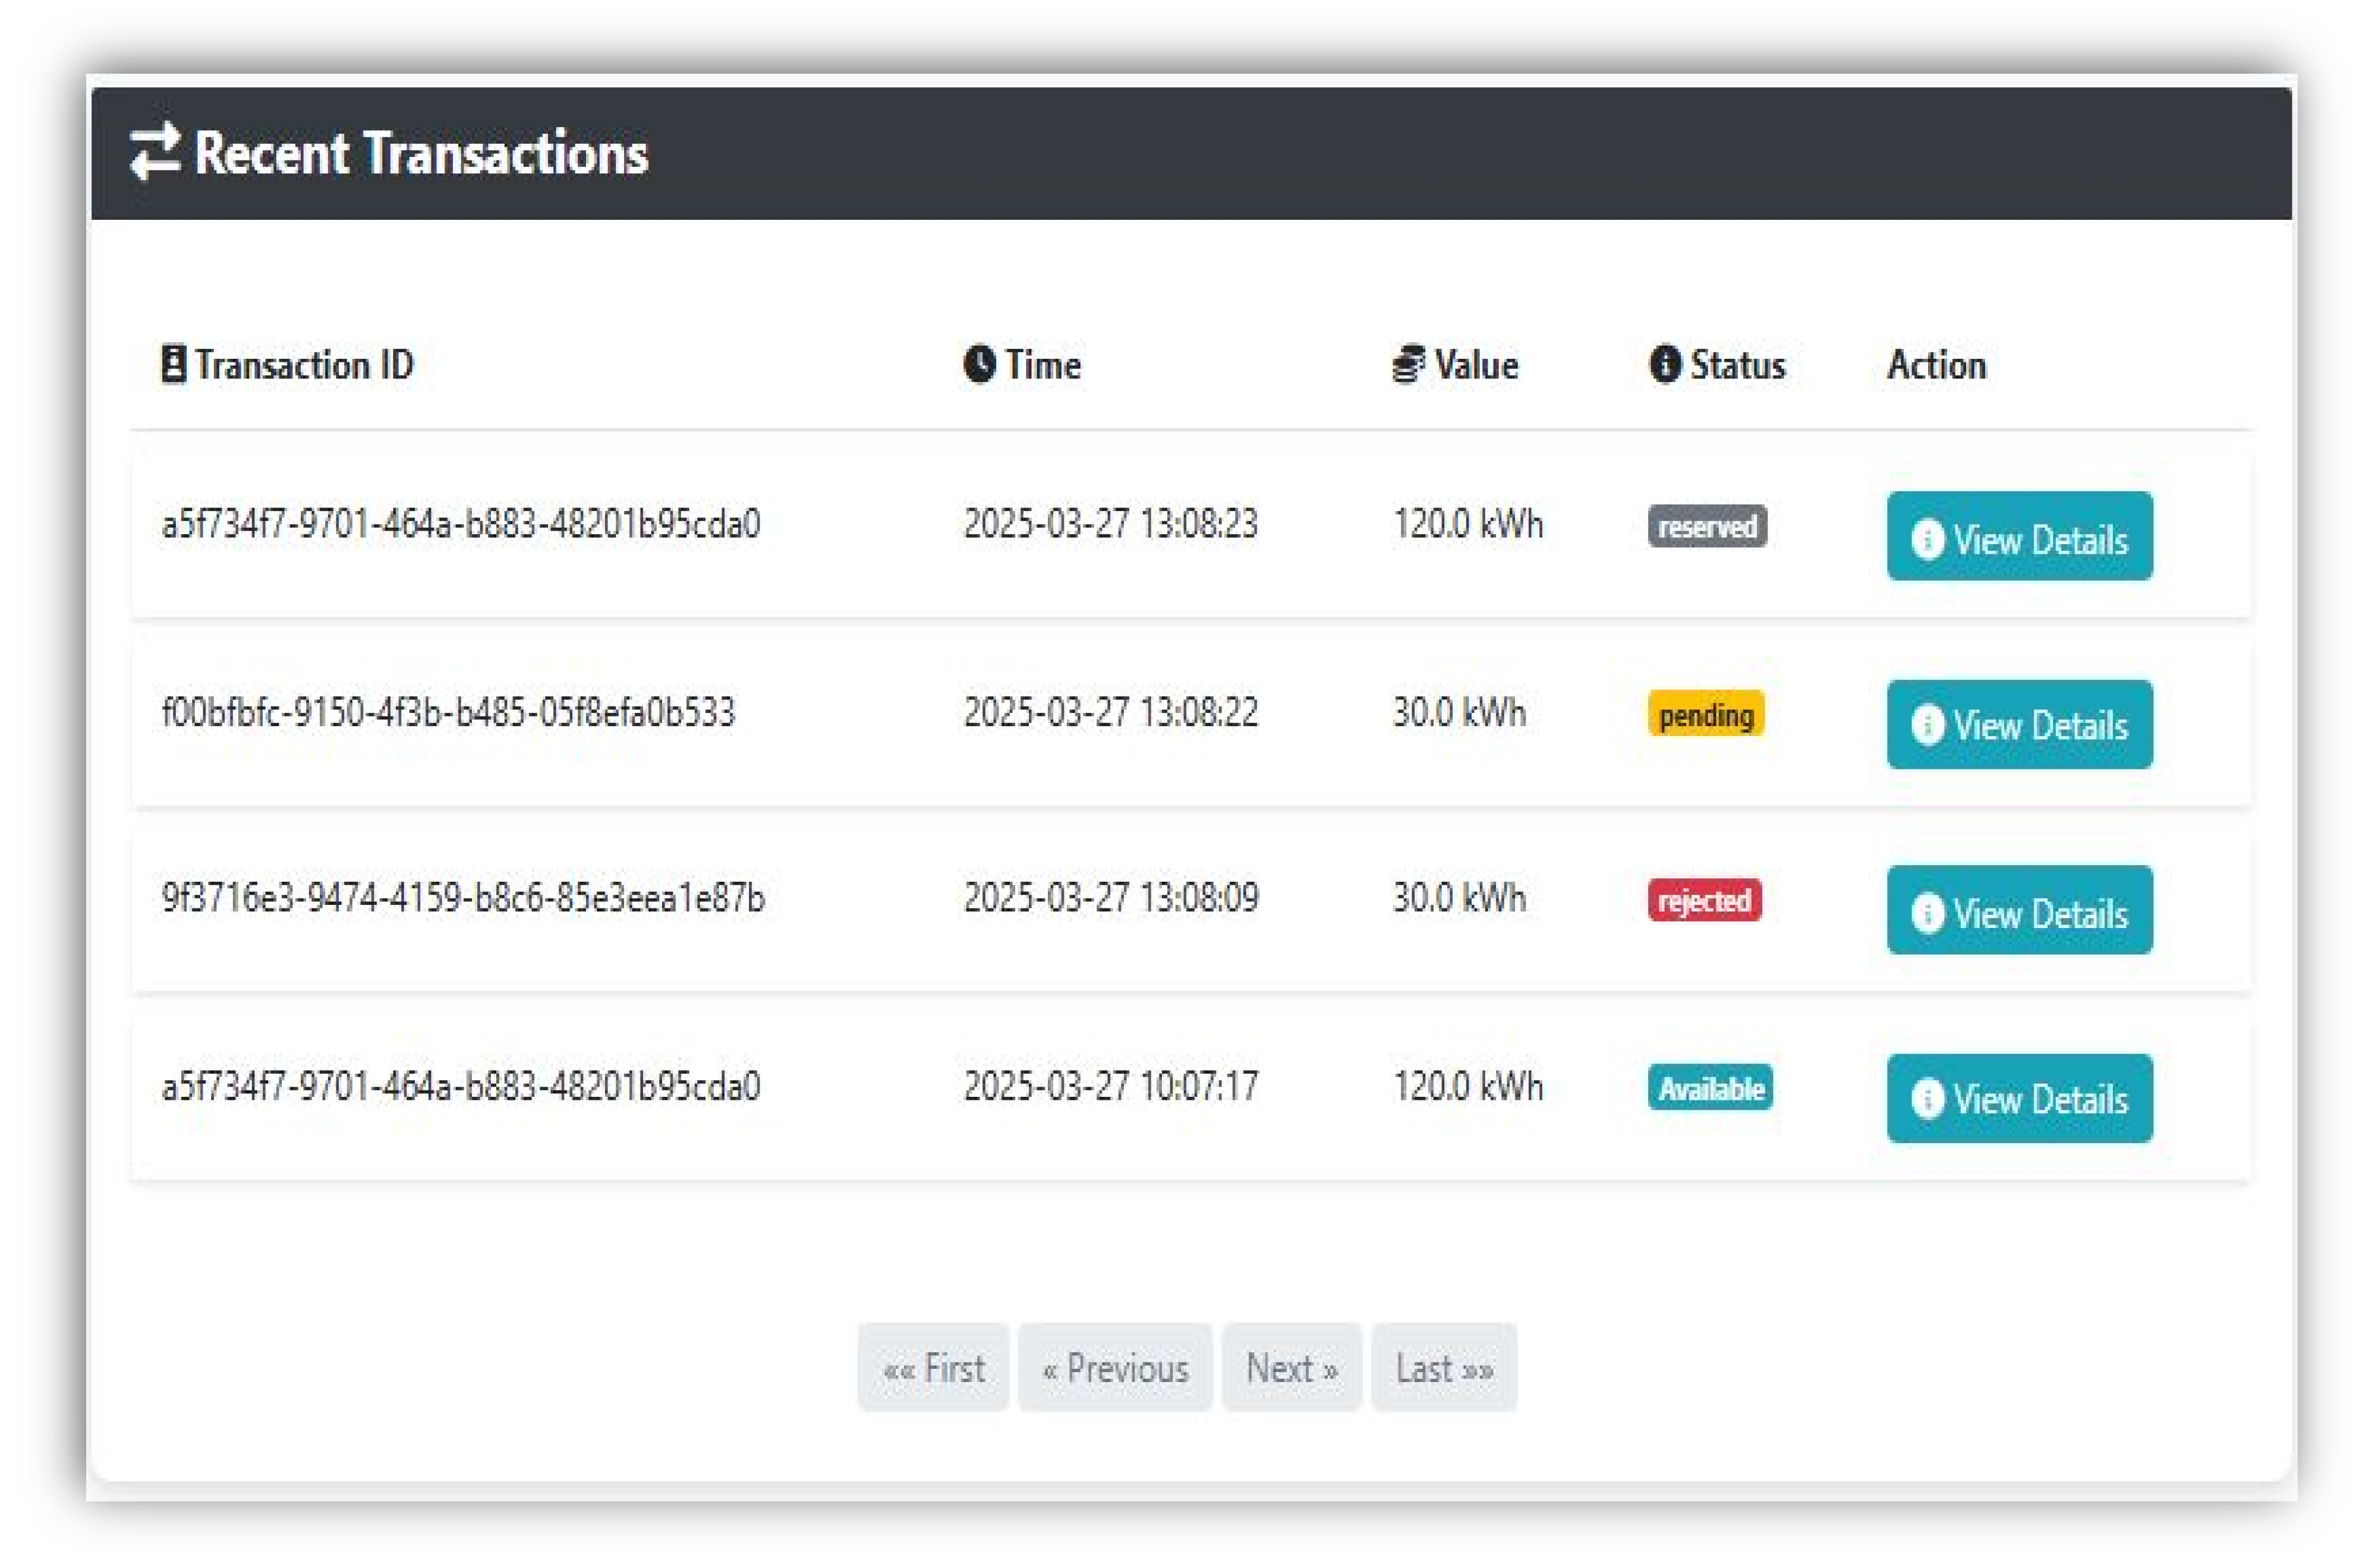The width and height of the screenshot is (2372, 1568).
Task: Click info icon inside rejected row's View Details
Action: [x=1927, y=913]
